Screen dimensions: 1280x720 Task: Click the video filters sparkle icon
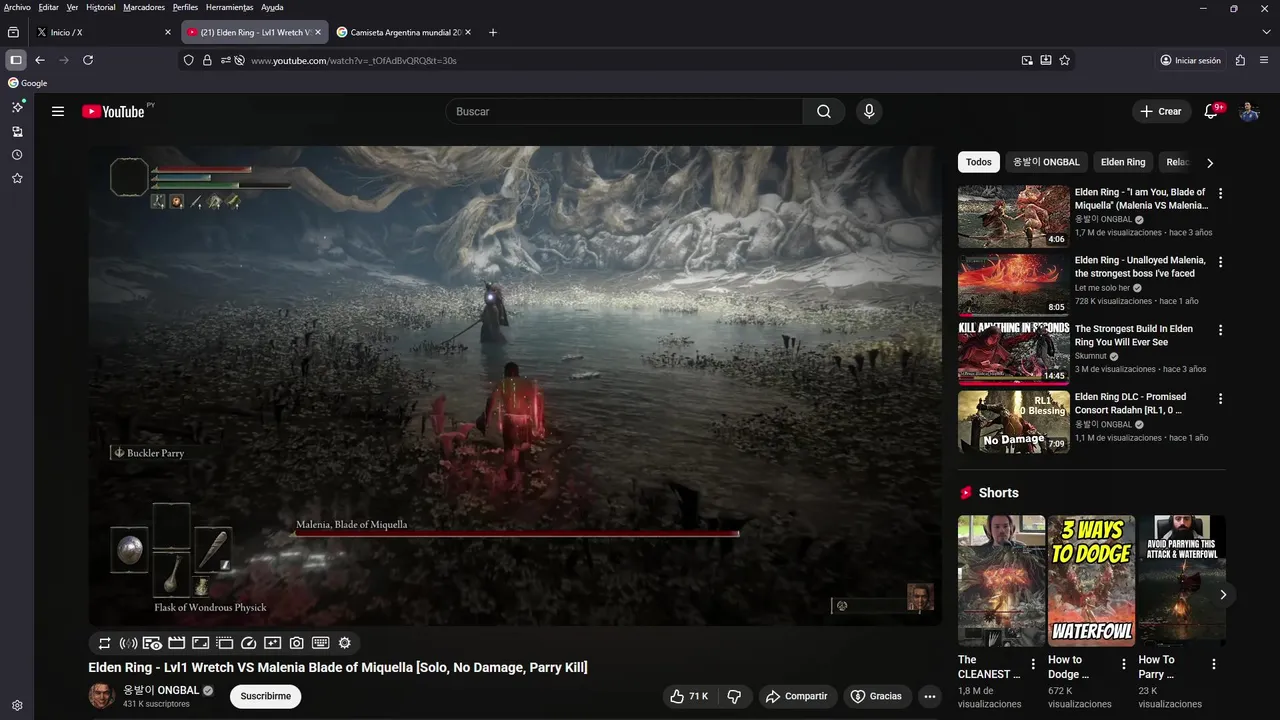pos(273,643)
